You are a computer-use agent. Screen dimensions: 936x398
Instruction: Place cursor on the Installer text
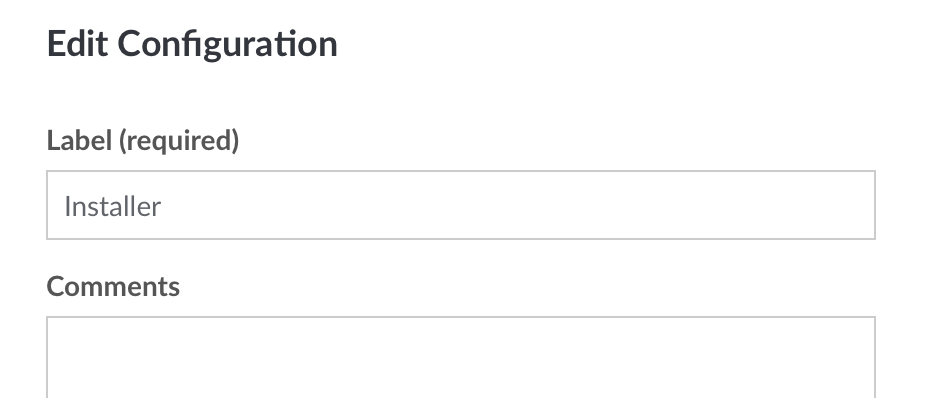point(112,206)
